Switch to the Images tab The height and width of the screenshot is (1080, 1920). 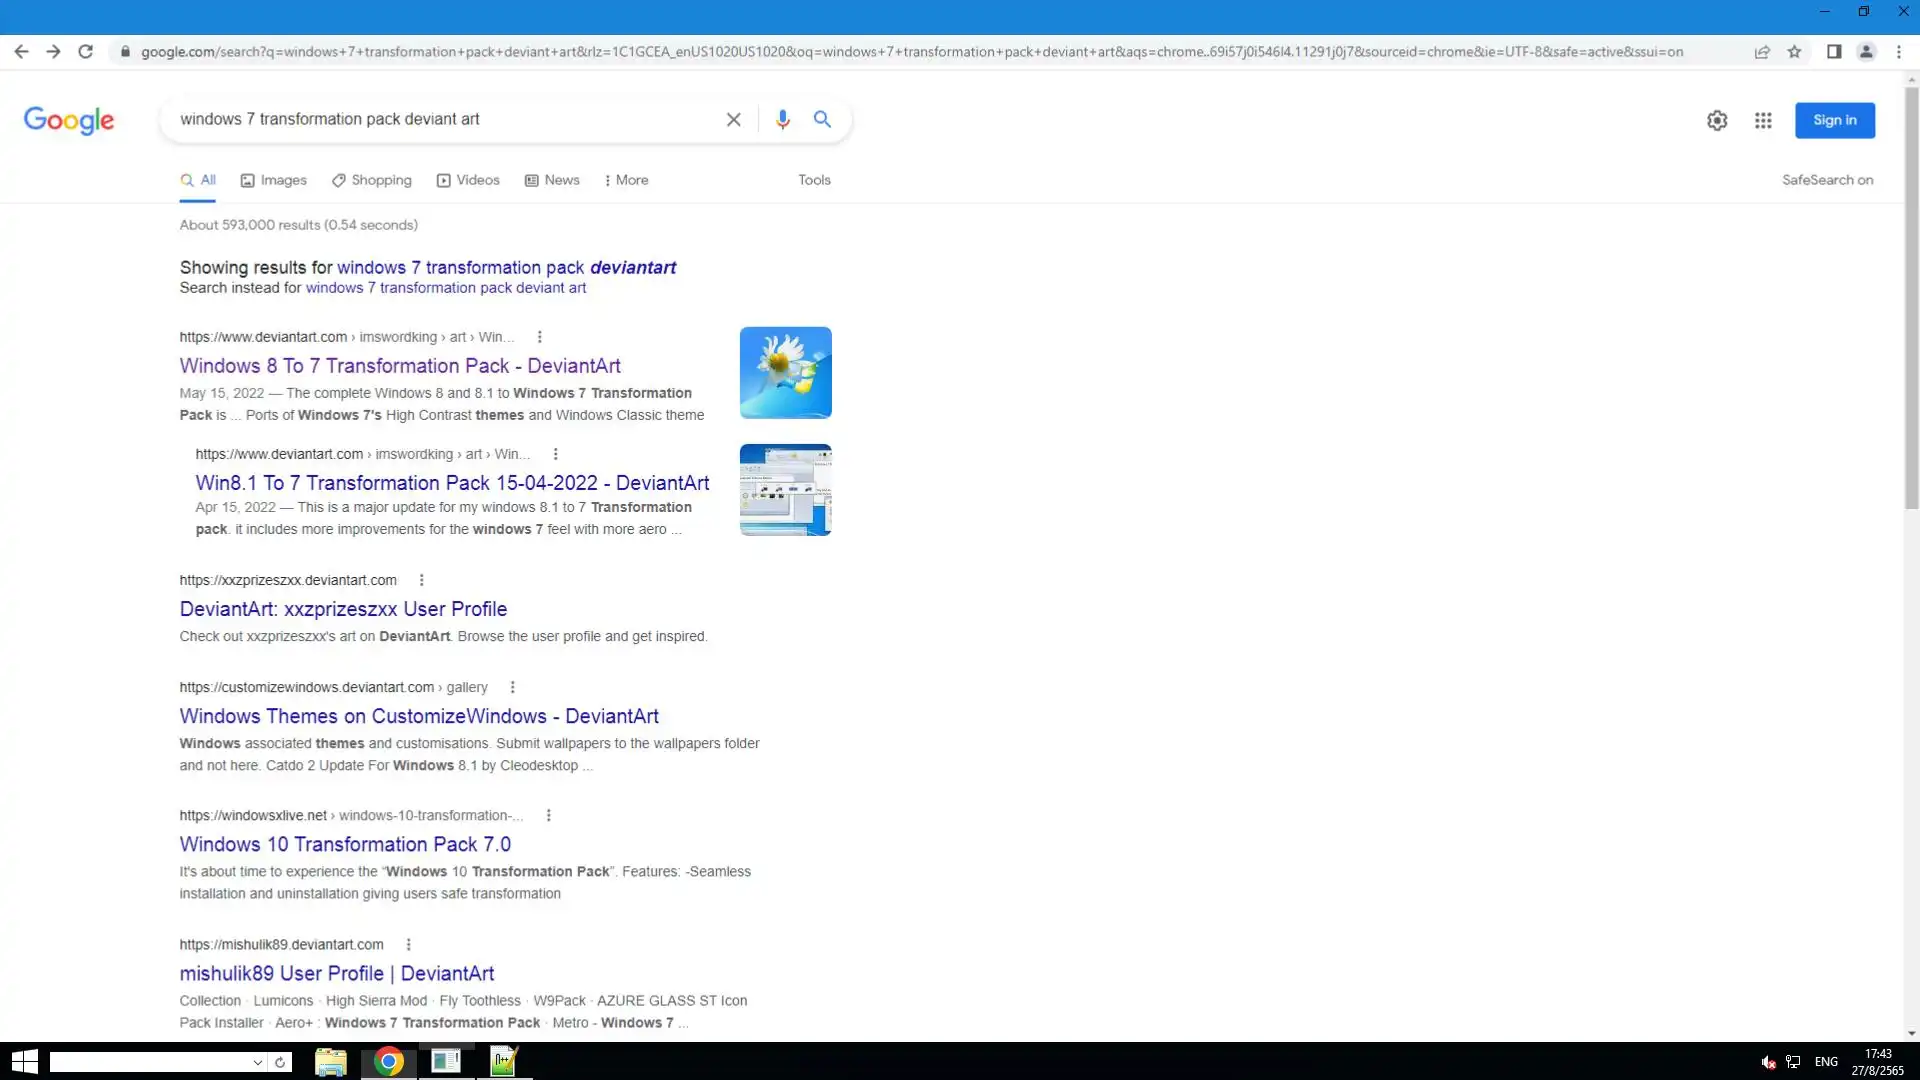(274, 180)
